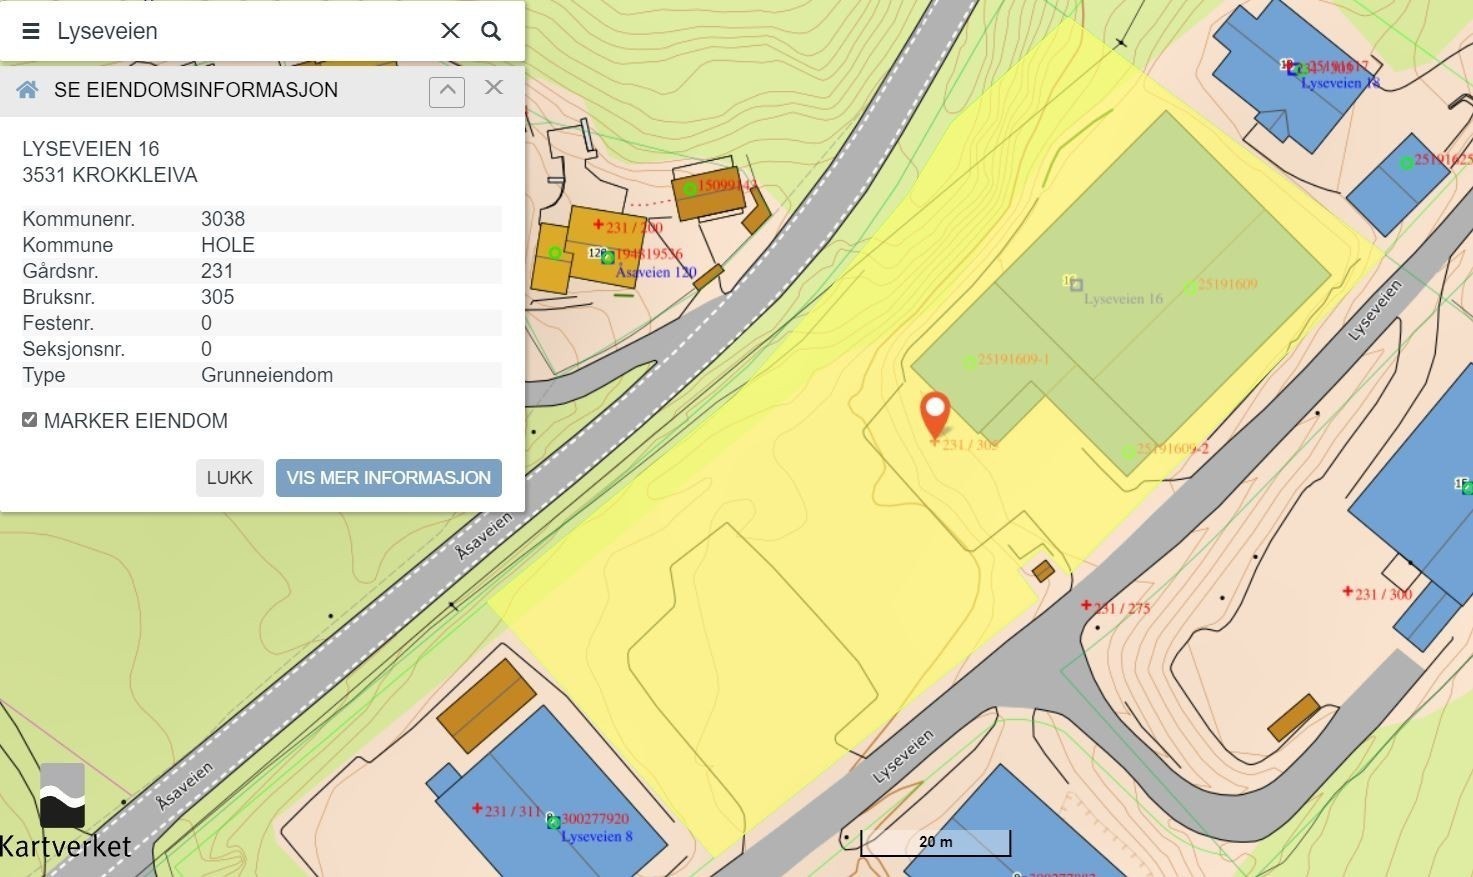
Task: Click building number 300277920 on map
Action: click(595, 819)
